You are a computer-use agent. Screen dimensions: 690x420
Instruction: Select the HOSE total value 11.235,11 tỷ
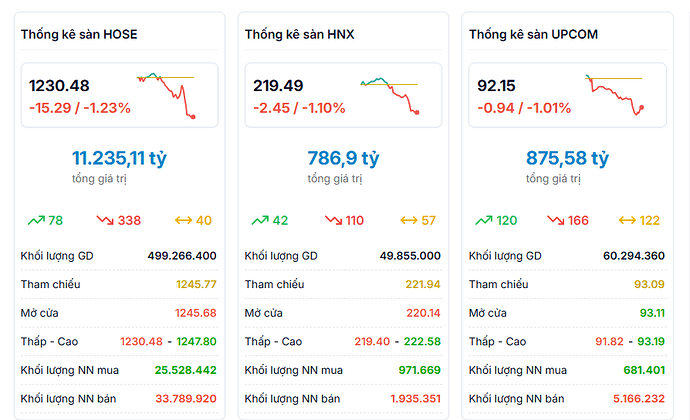point(119,157)
